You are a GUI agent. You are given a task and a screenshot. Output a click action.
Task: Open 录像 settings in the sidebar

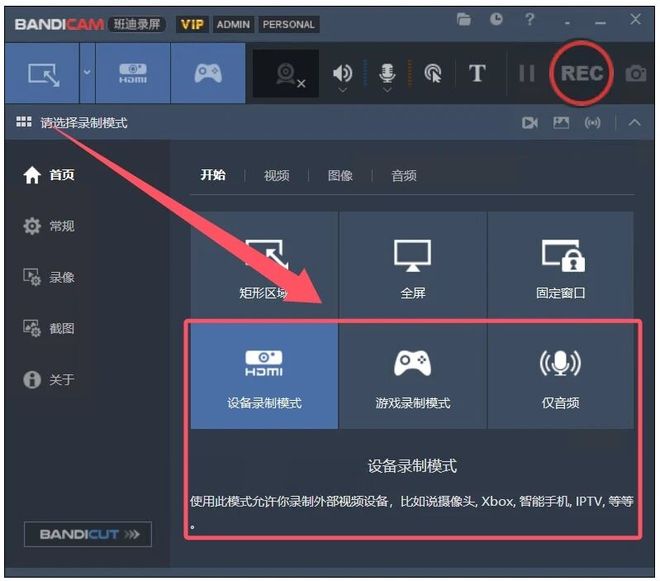tap(49, 277)
